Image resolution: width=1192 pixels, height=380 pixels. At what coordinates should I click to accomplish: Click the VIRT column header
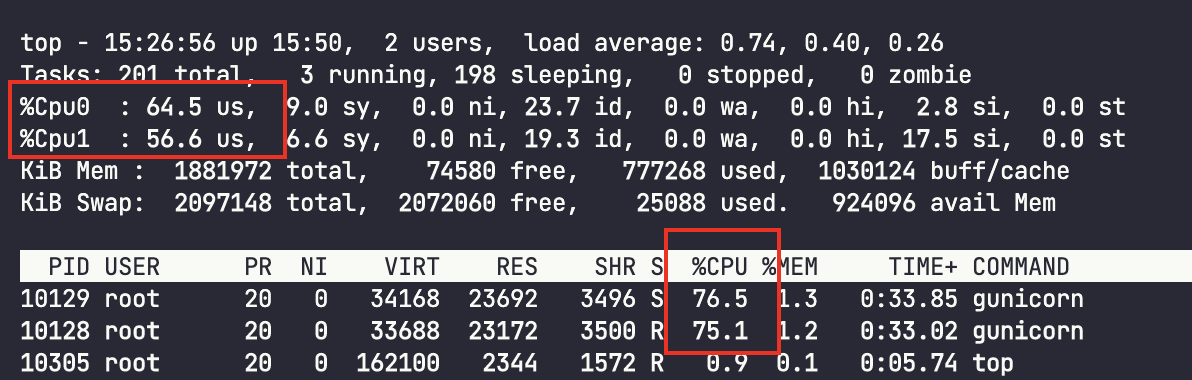point(412,267)
